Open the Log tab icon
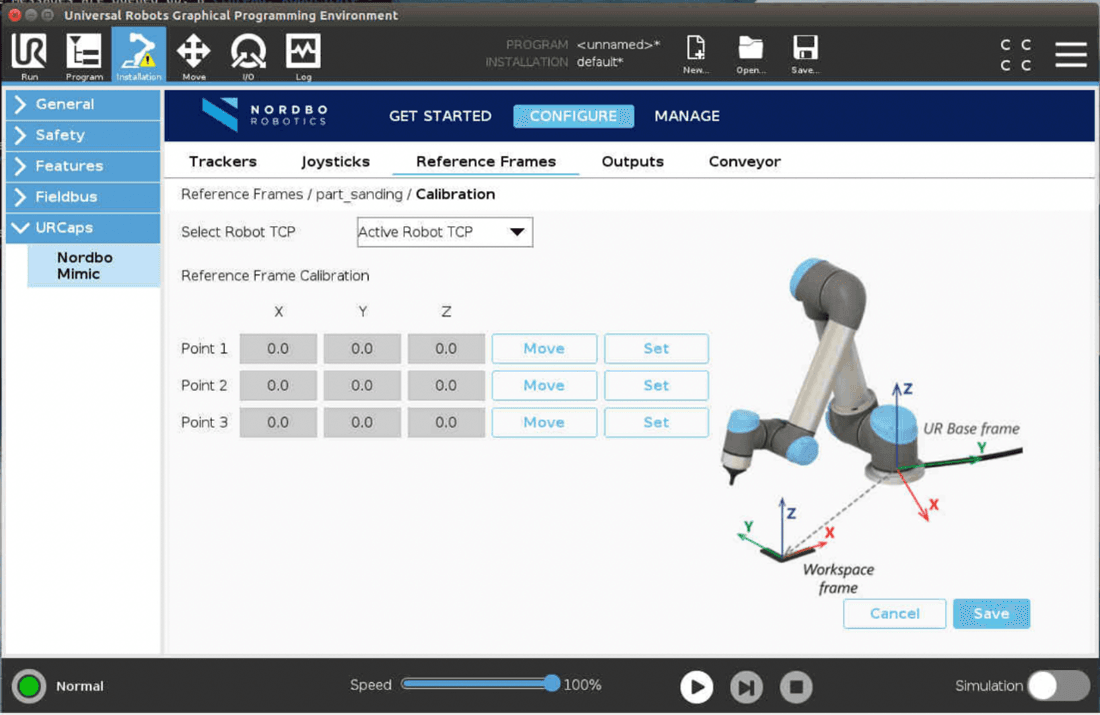 303,54
